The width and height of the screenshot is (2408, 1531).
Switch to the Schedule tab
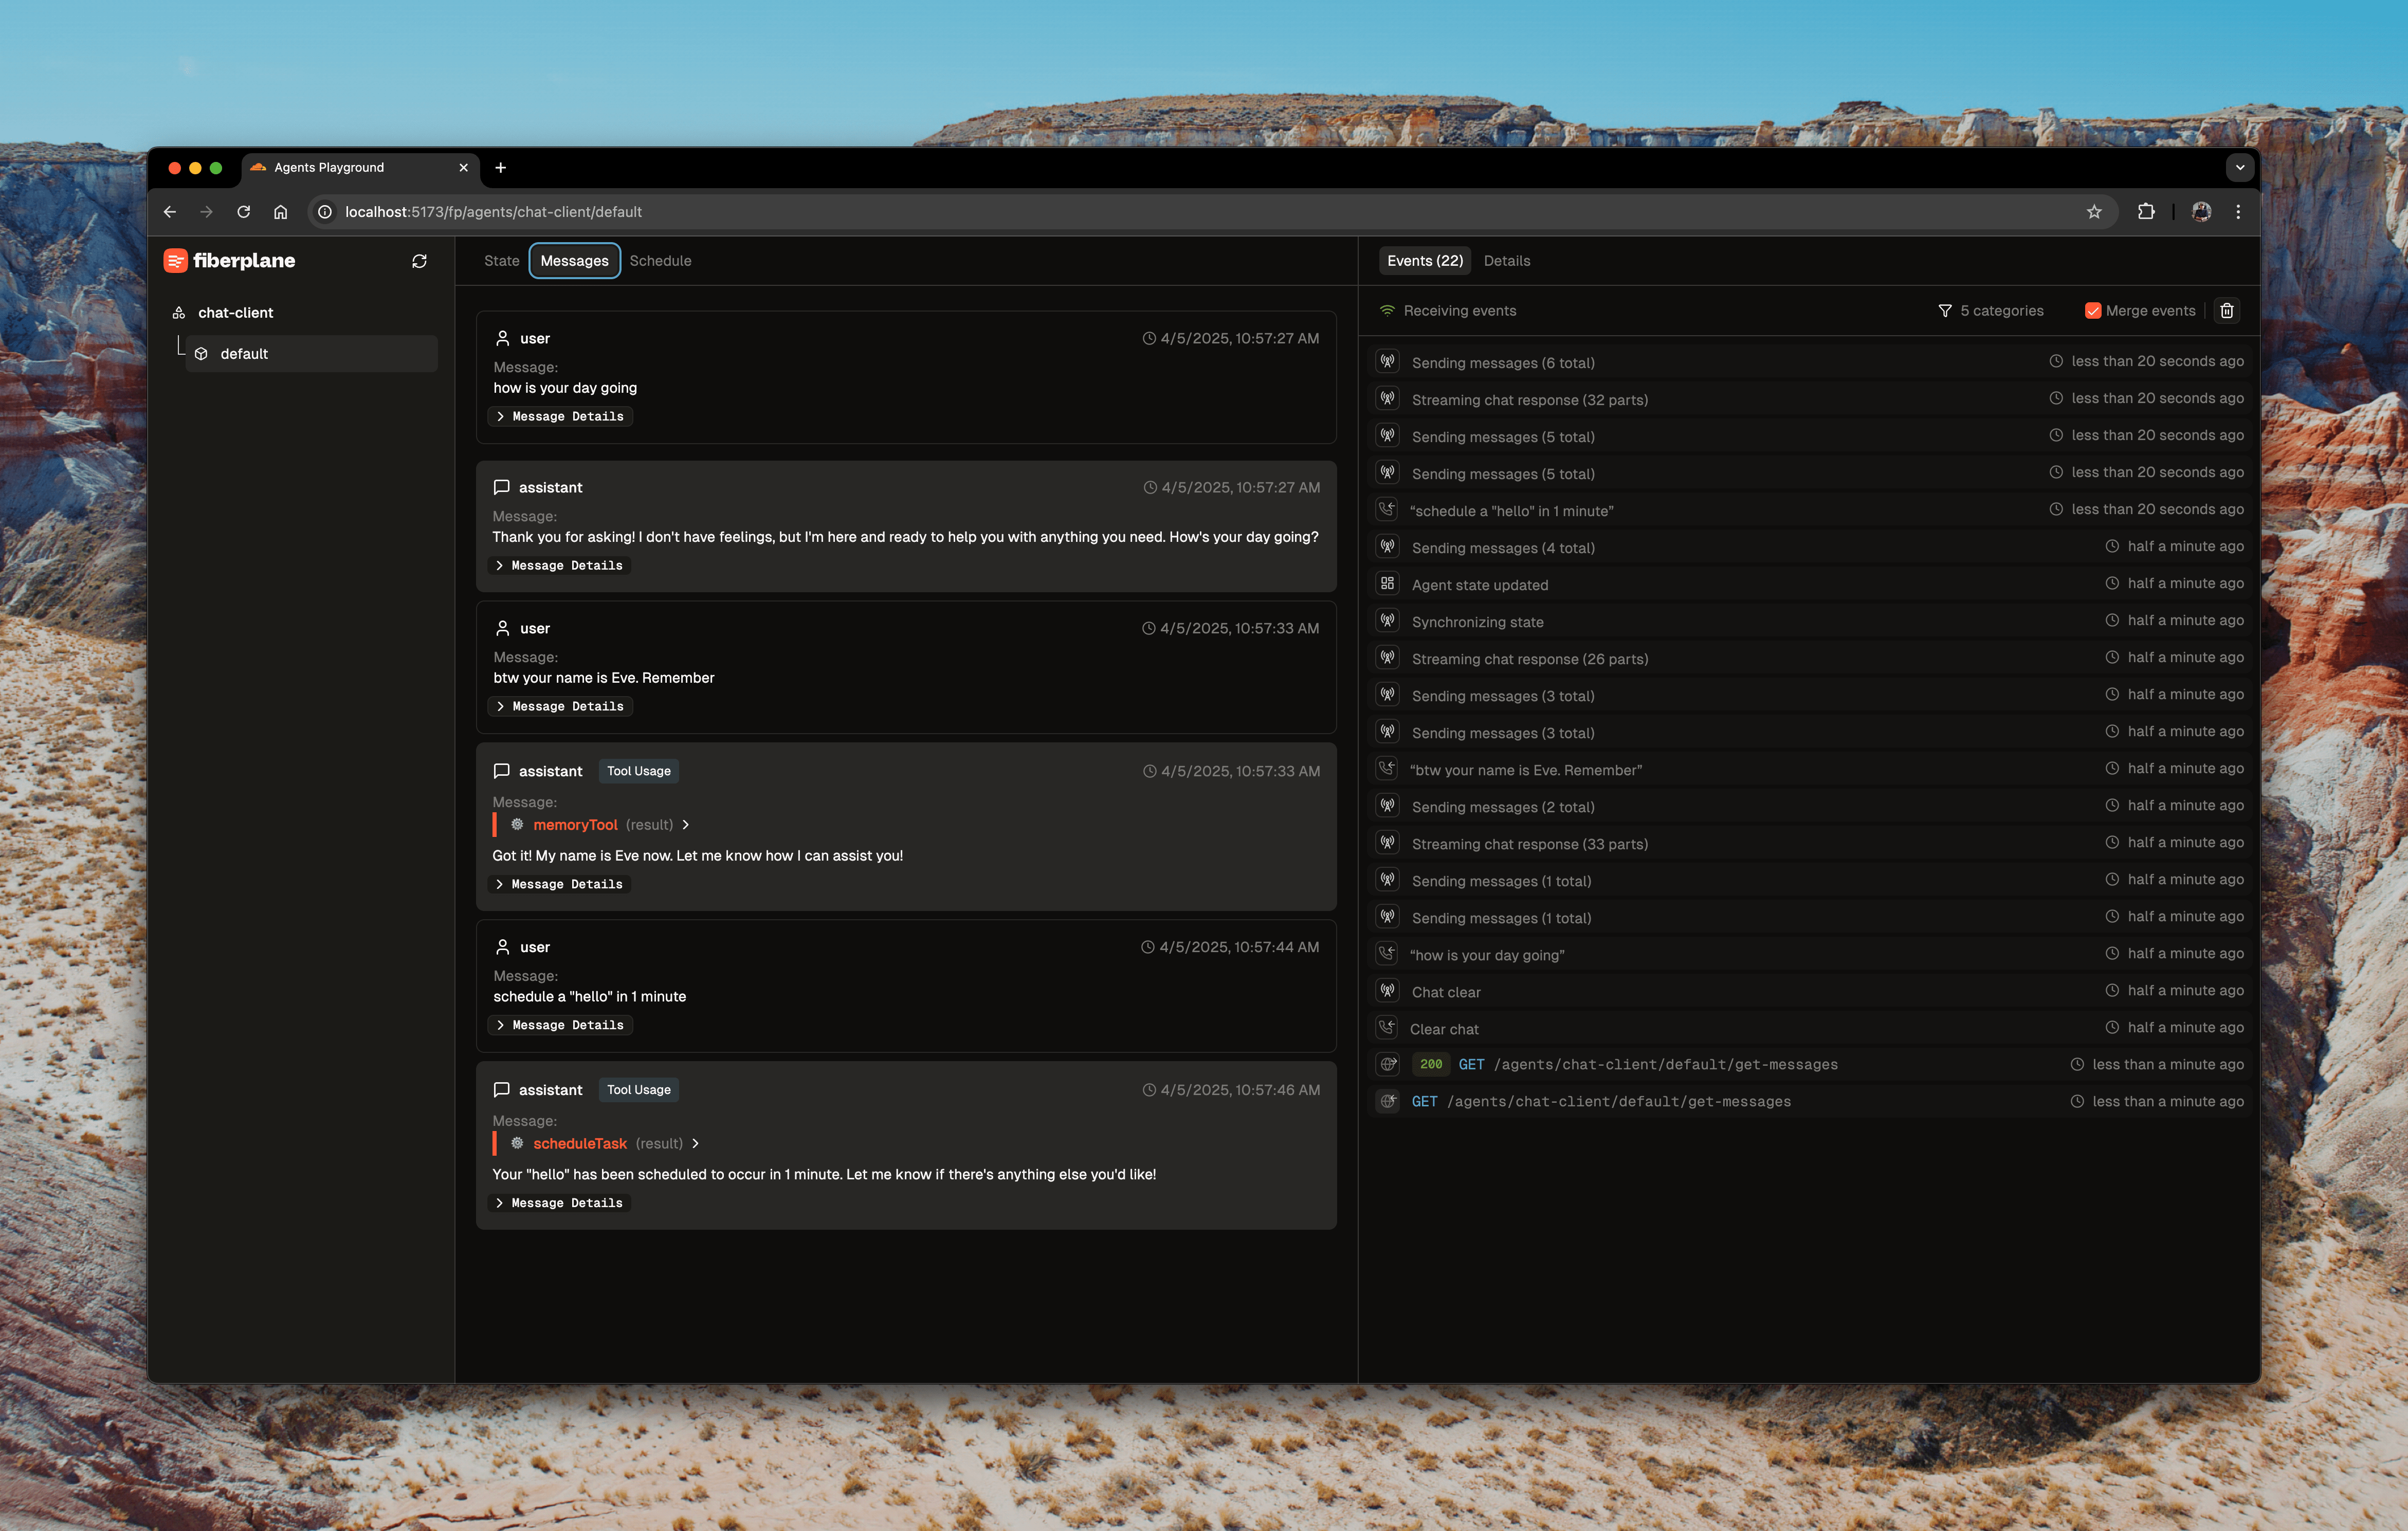[x=660, y=261]
